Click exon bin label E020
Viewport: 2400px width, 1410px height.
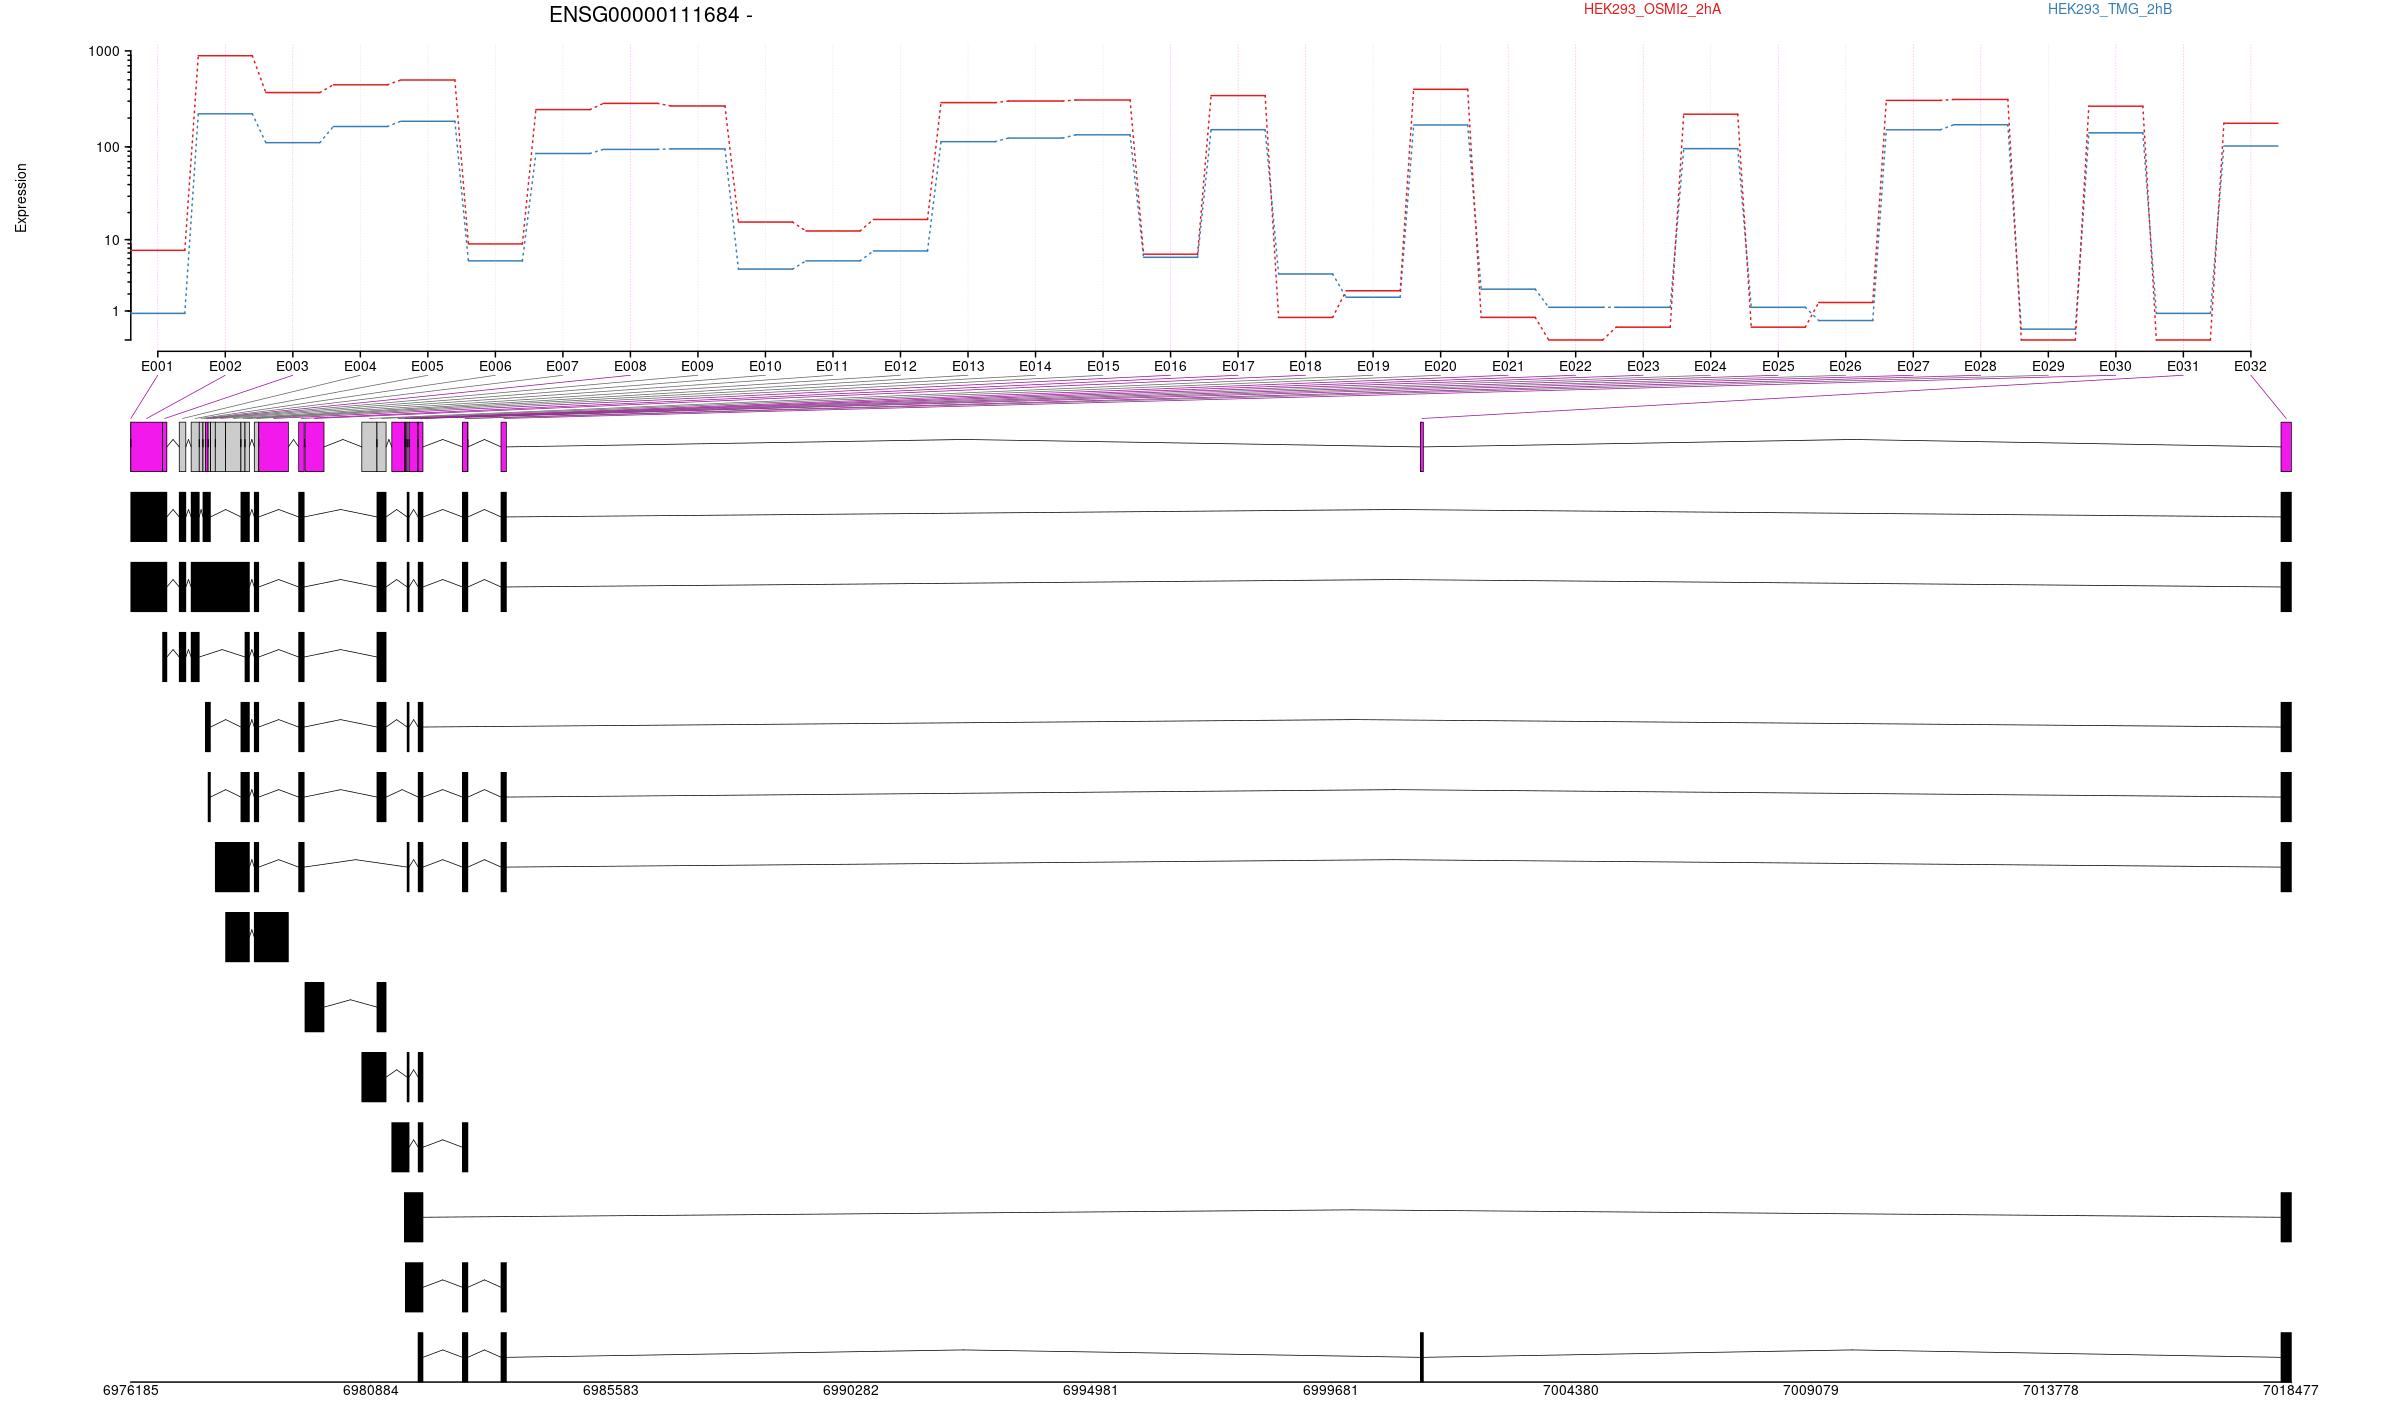pyautogui.click(x=1440, y=366)
